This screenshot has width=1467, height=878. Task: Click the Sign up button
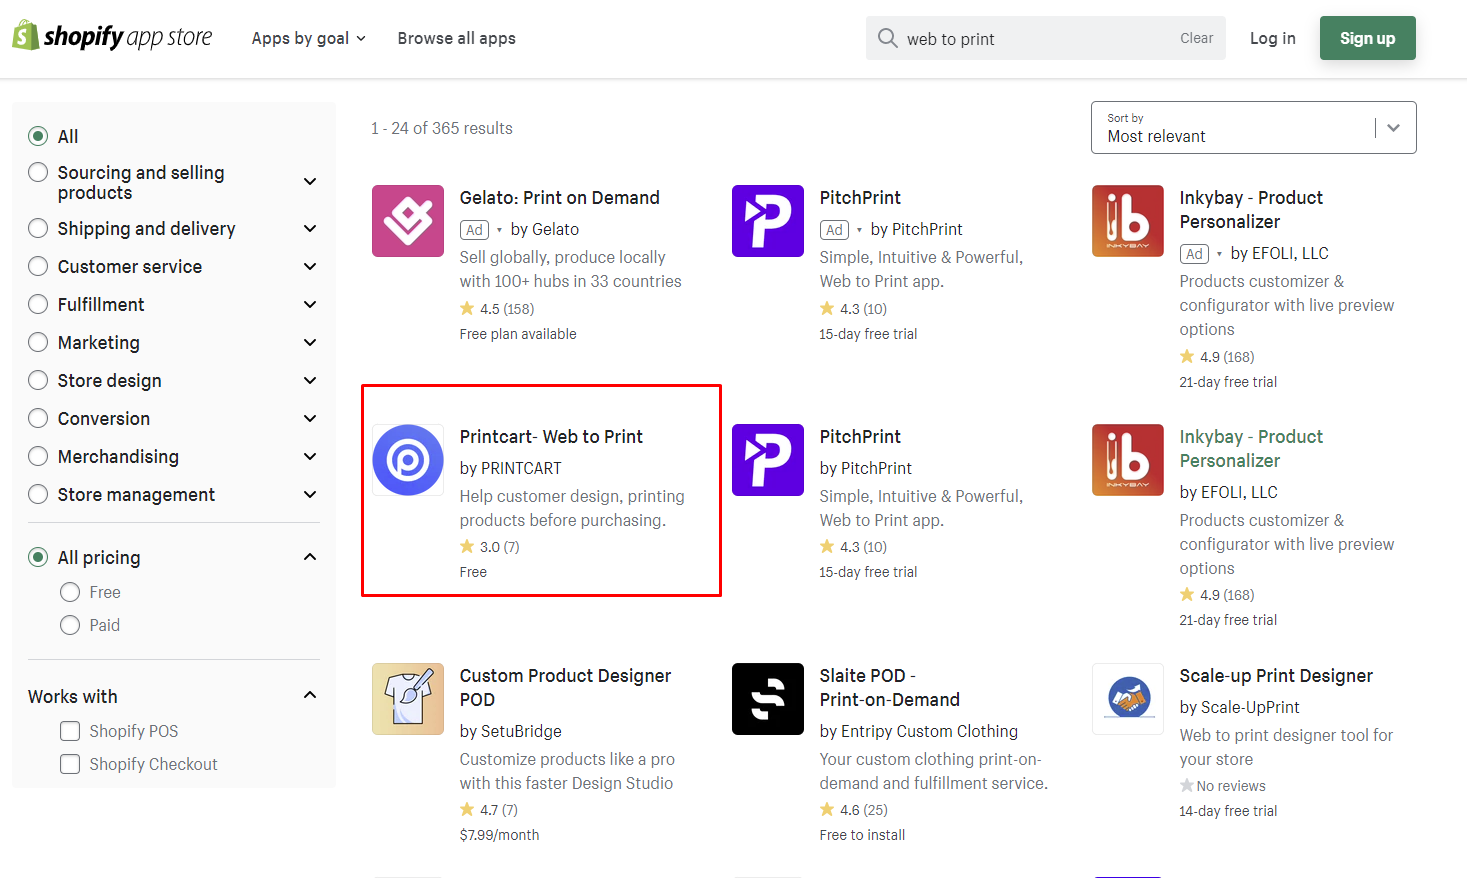coord(1368,38)
